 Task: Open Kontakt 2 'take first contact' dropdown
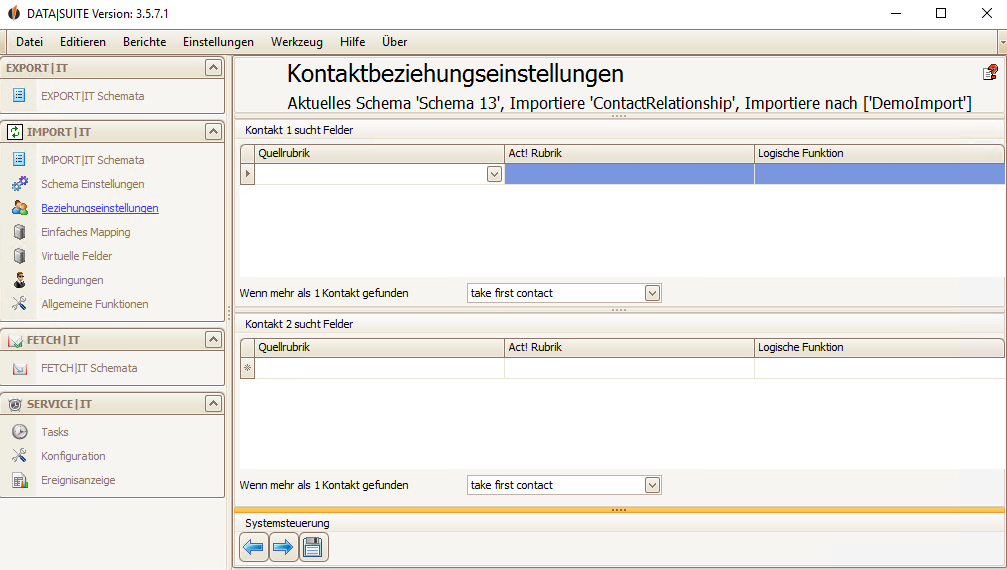pyautogui.click(x=652, y=485)
